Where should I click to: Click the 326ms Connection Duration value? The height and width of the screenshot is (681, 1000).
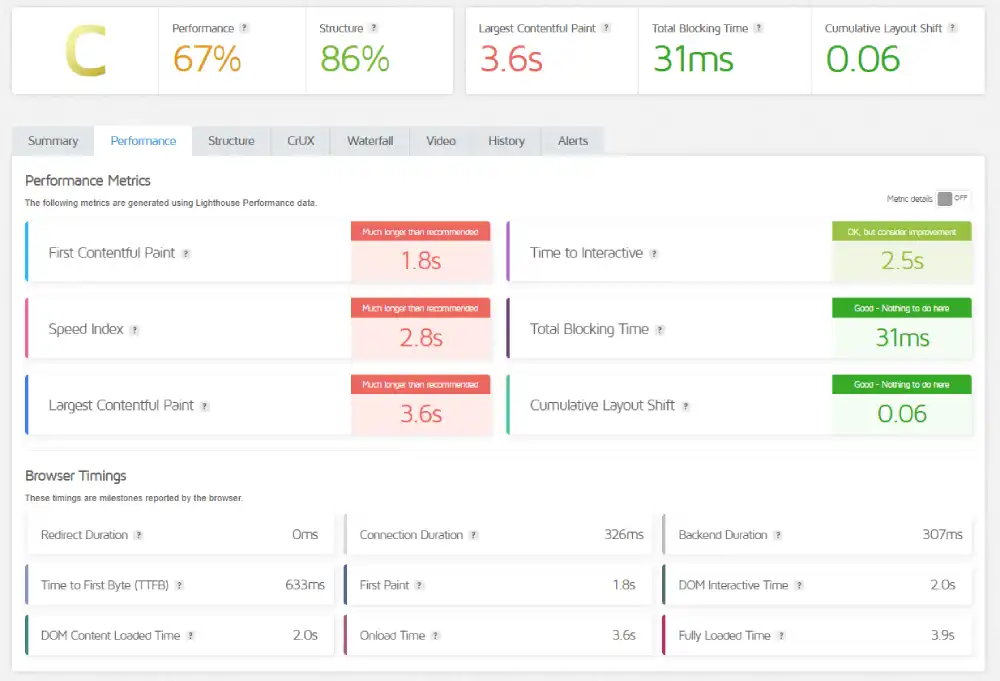coord(624,534)
